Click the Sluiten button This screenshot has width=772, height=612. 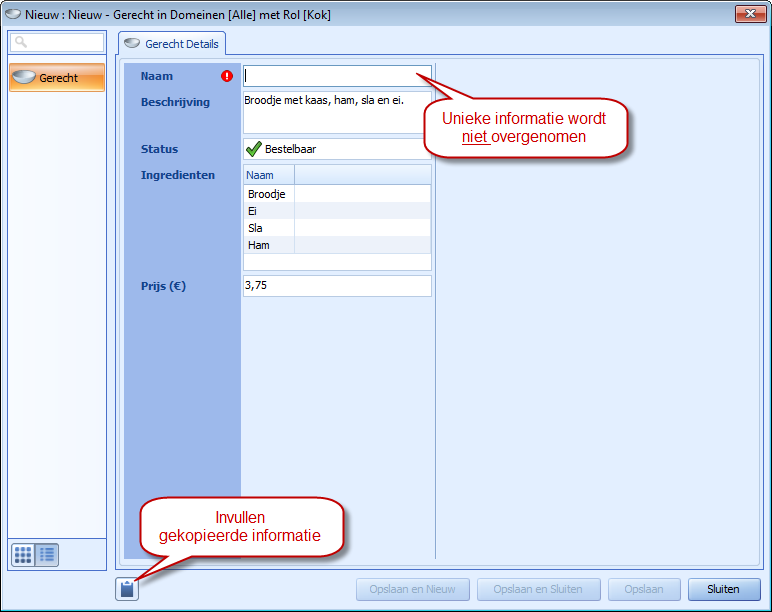coord(724,589)
